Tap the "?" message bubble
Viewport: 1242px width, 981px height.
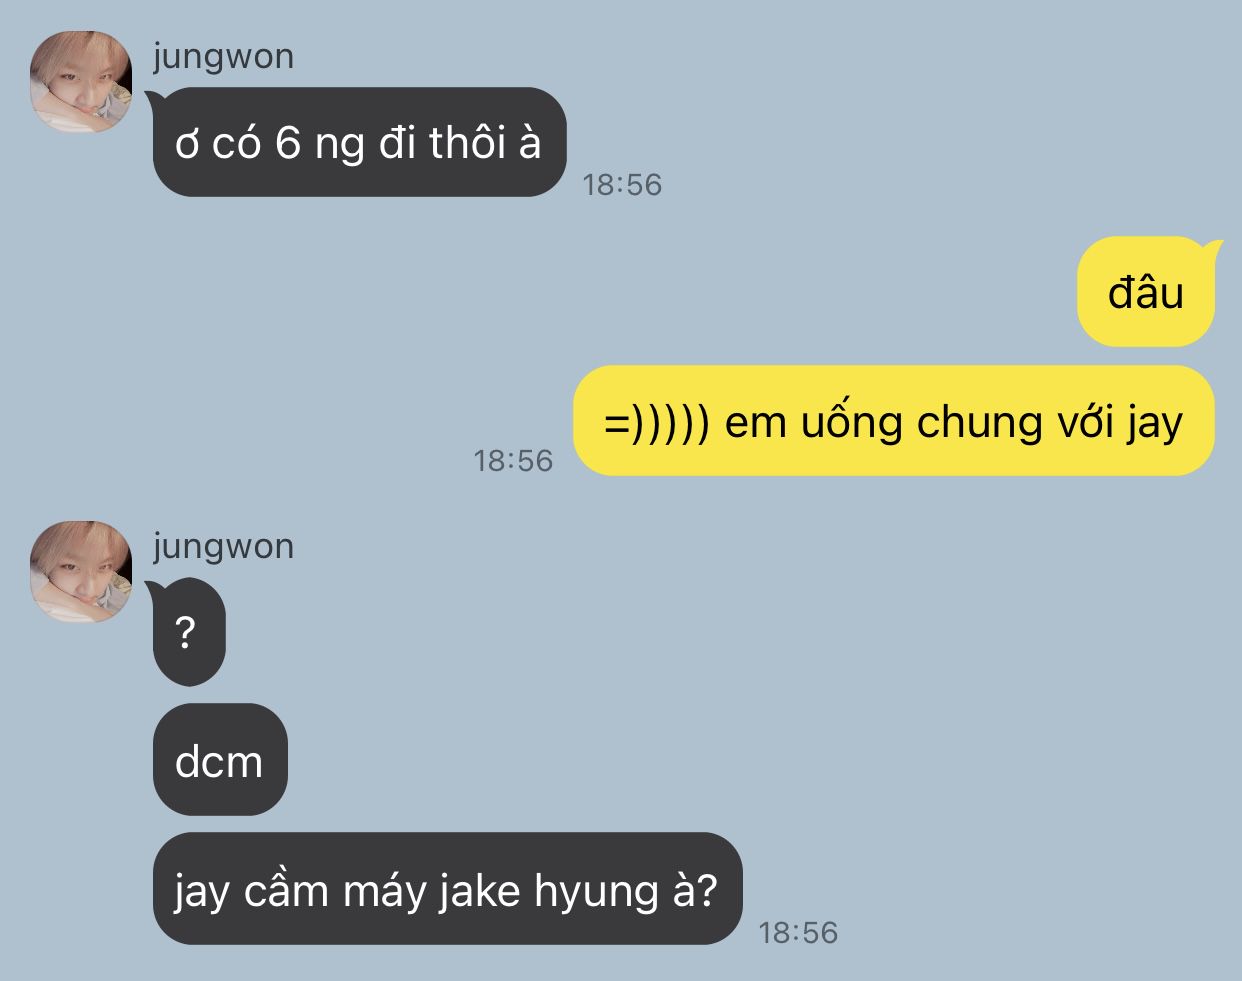pyautogui.click(x=188, y=632)
